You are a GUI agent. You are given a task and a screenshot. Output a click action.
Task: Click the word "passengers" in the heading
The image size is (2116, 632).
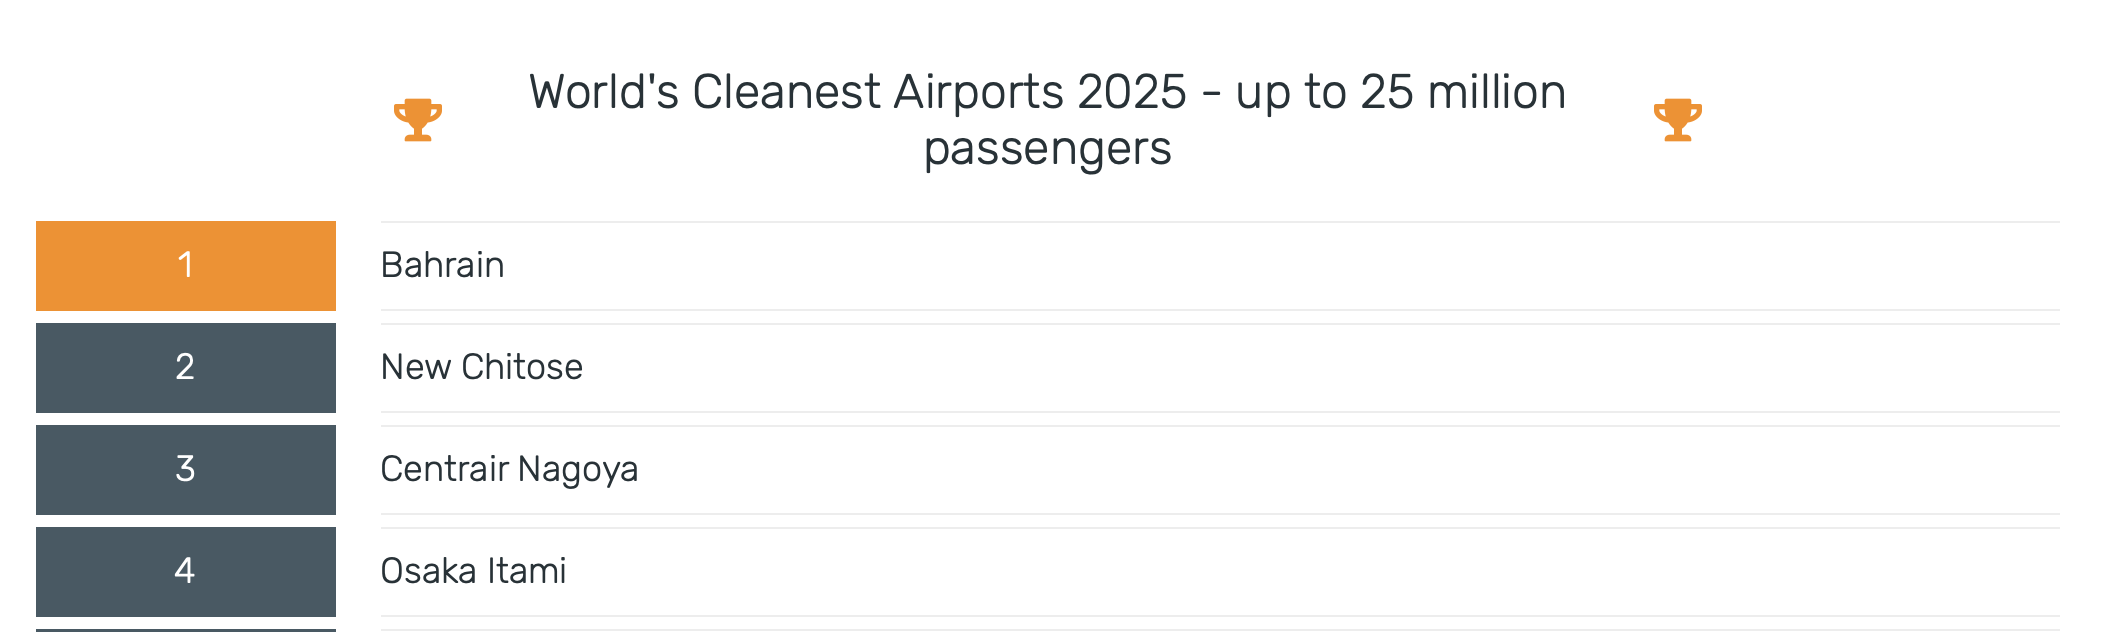[x=1047, y=150]
